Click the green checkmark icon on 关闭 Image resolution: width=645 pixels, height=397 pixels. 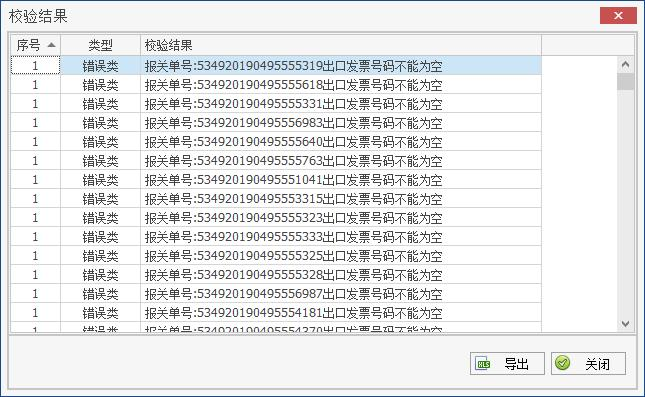562,363
